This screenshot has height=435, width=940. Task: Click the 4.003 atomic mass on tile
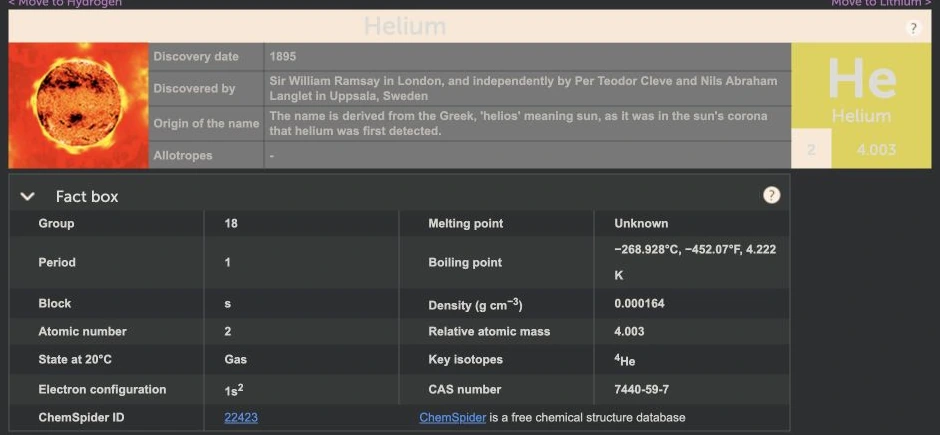click(x=876, y=149)
